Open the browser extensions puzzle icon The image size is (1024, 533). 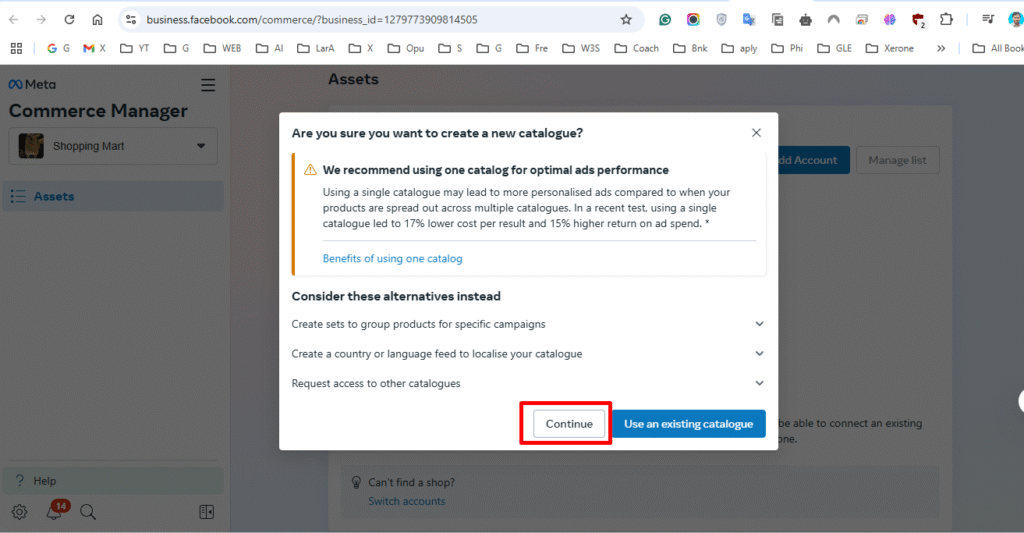coord(946,20)
